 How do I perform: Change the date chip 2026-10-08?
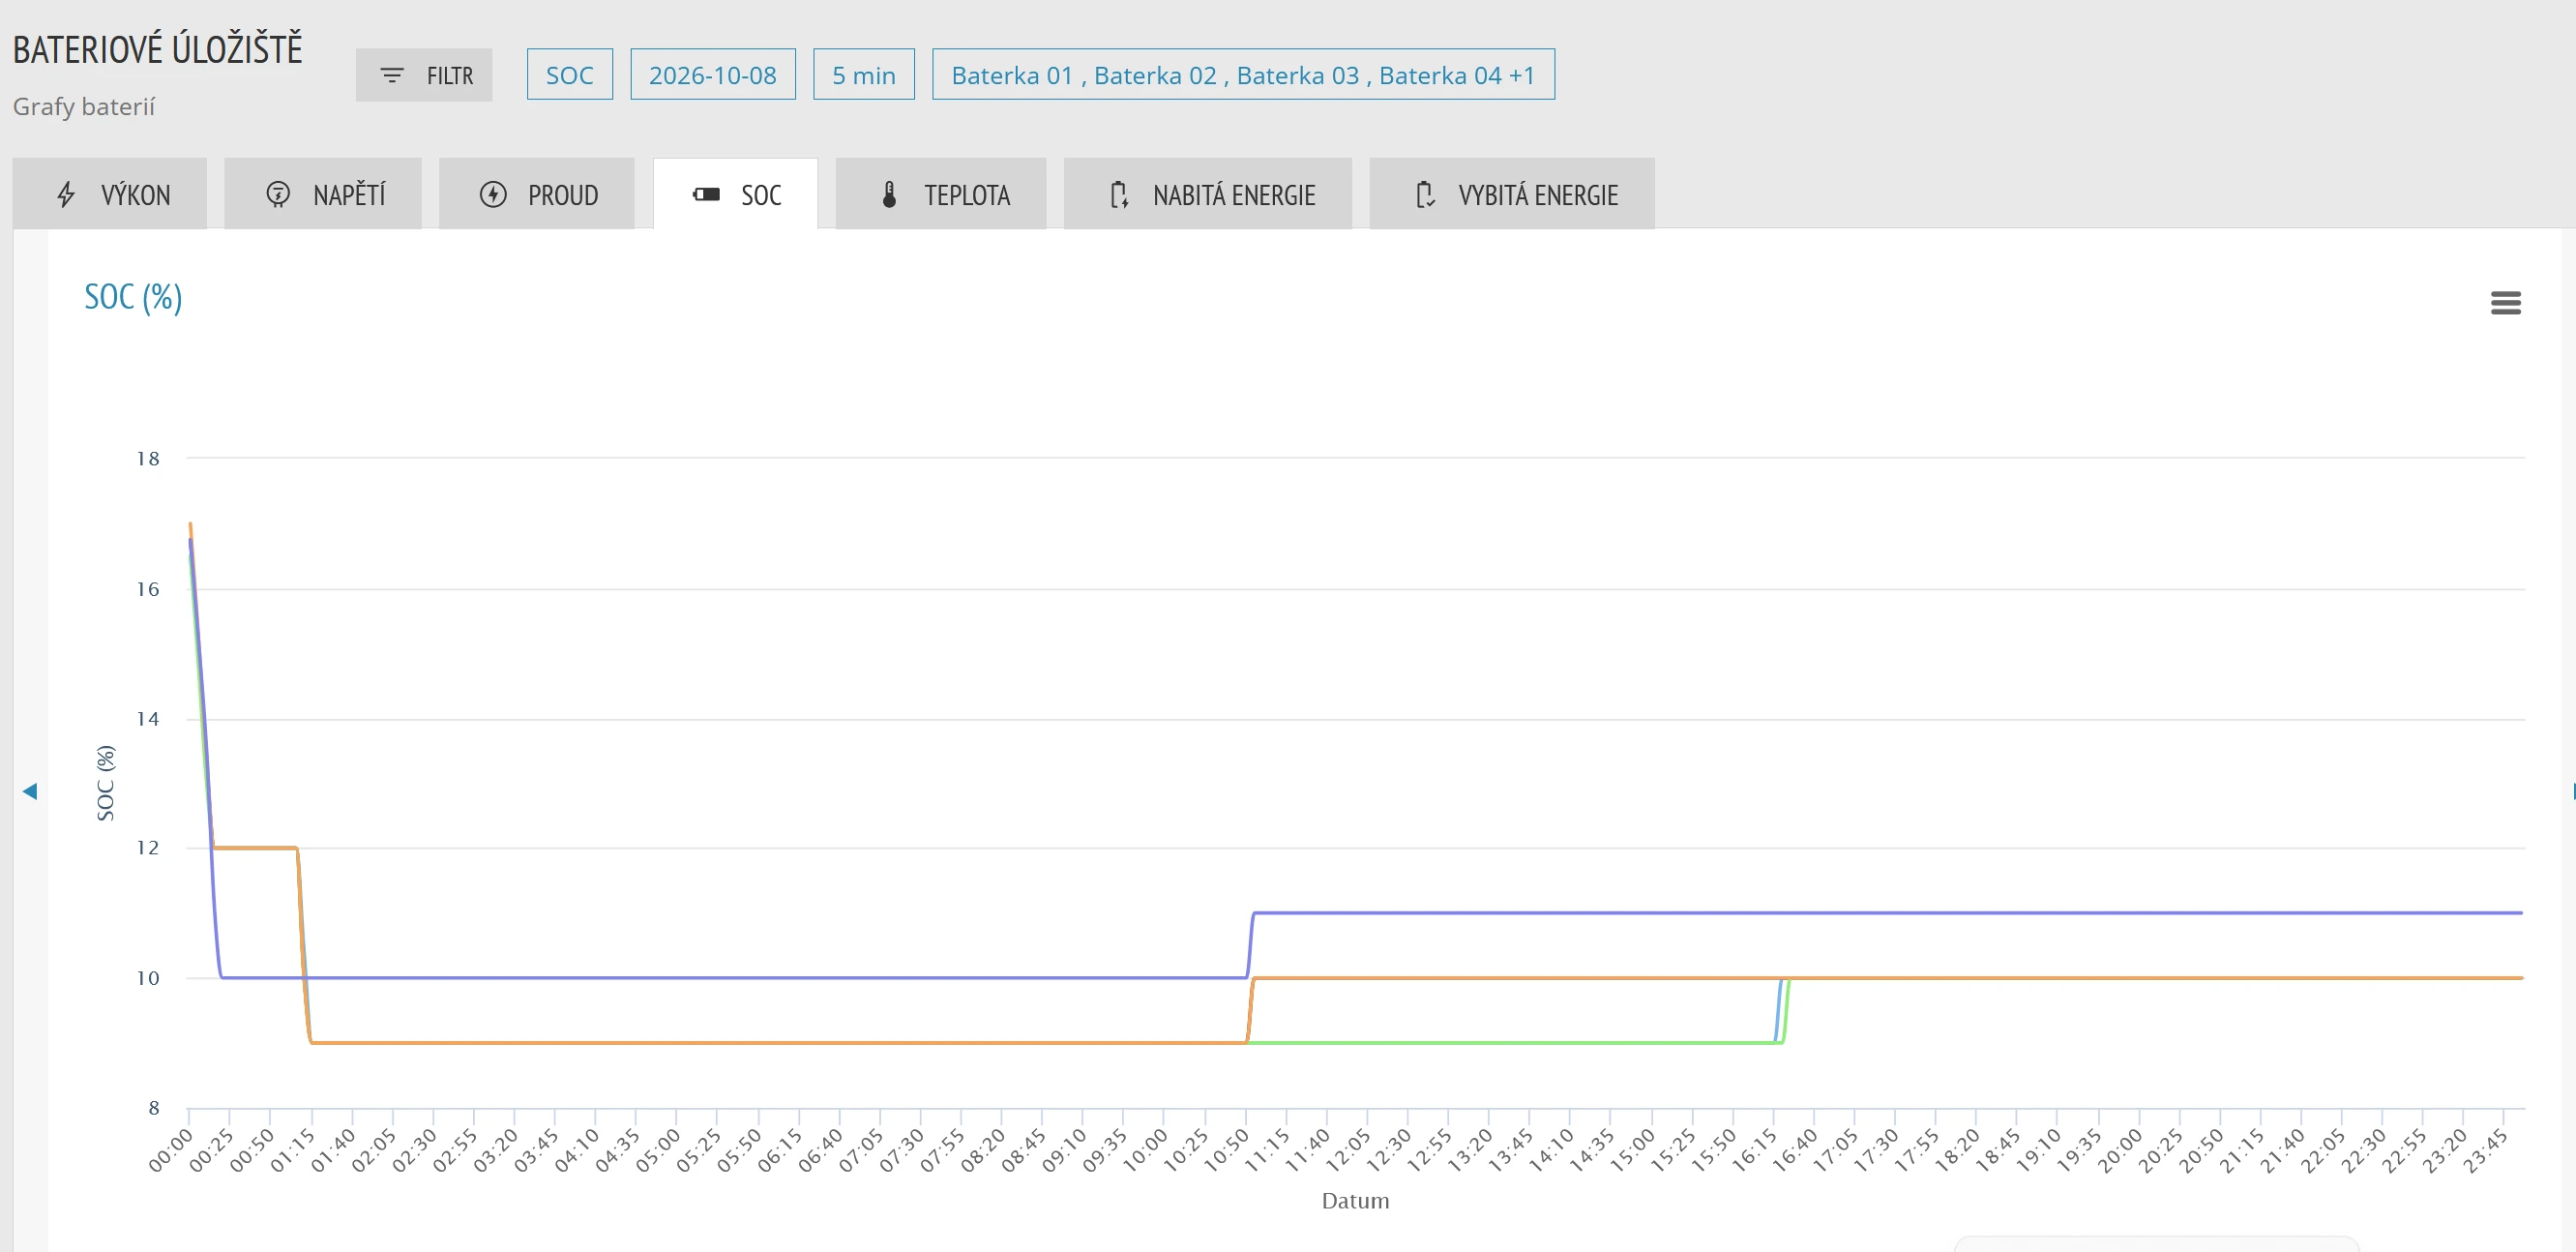click(713, 75)
